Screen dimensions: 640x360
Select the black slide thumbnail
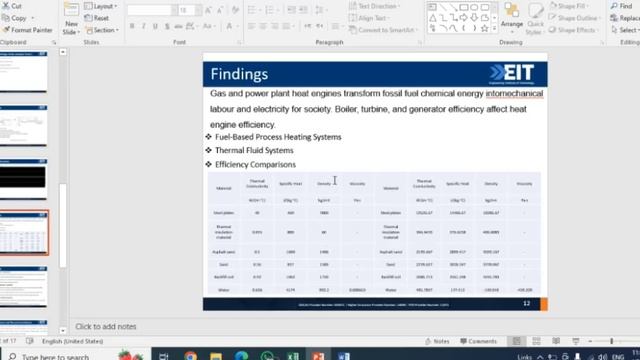click(23, 179)
